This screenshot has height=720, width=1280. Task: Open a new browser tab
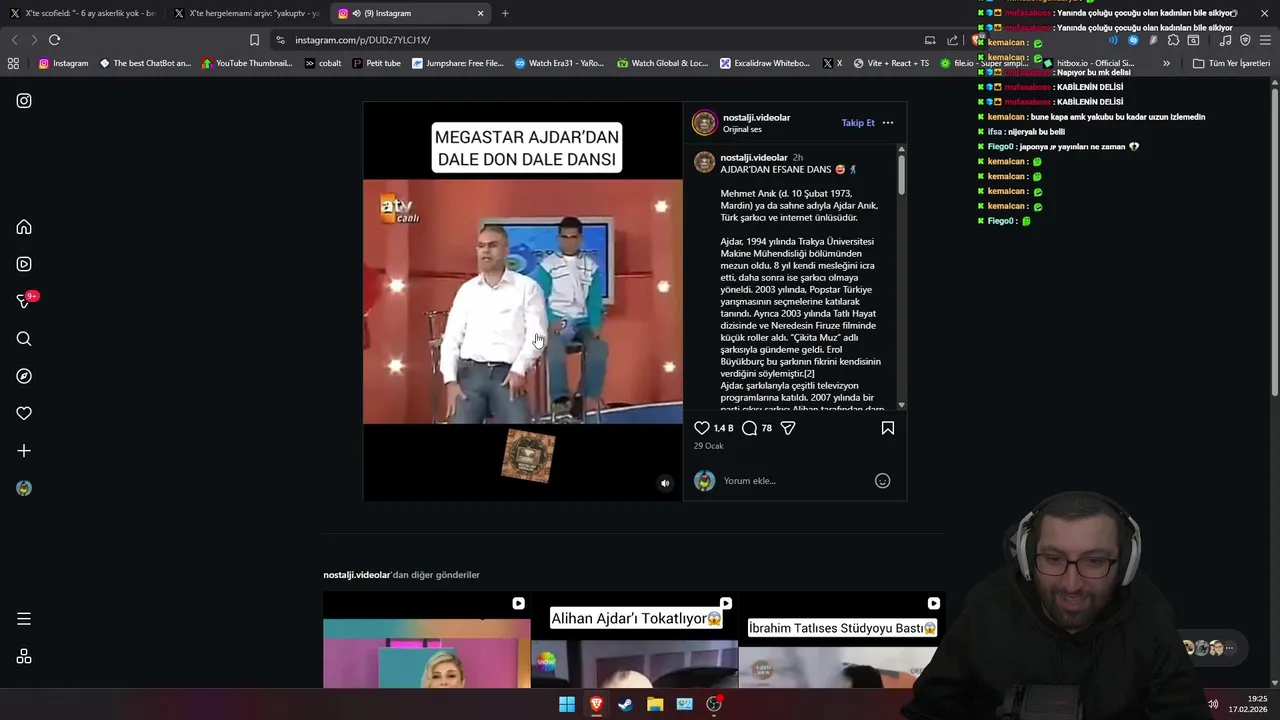[x=505, y=13]
